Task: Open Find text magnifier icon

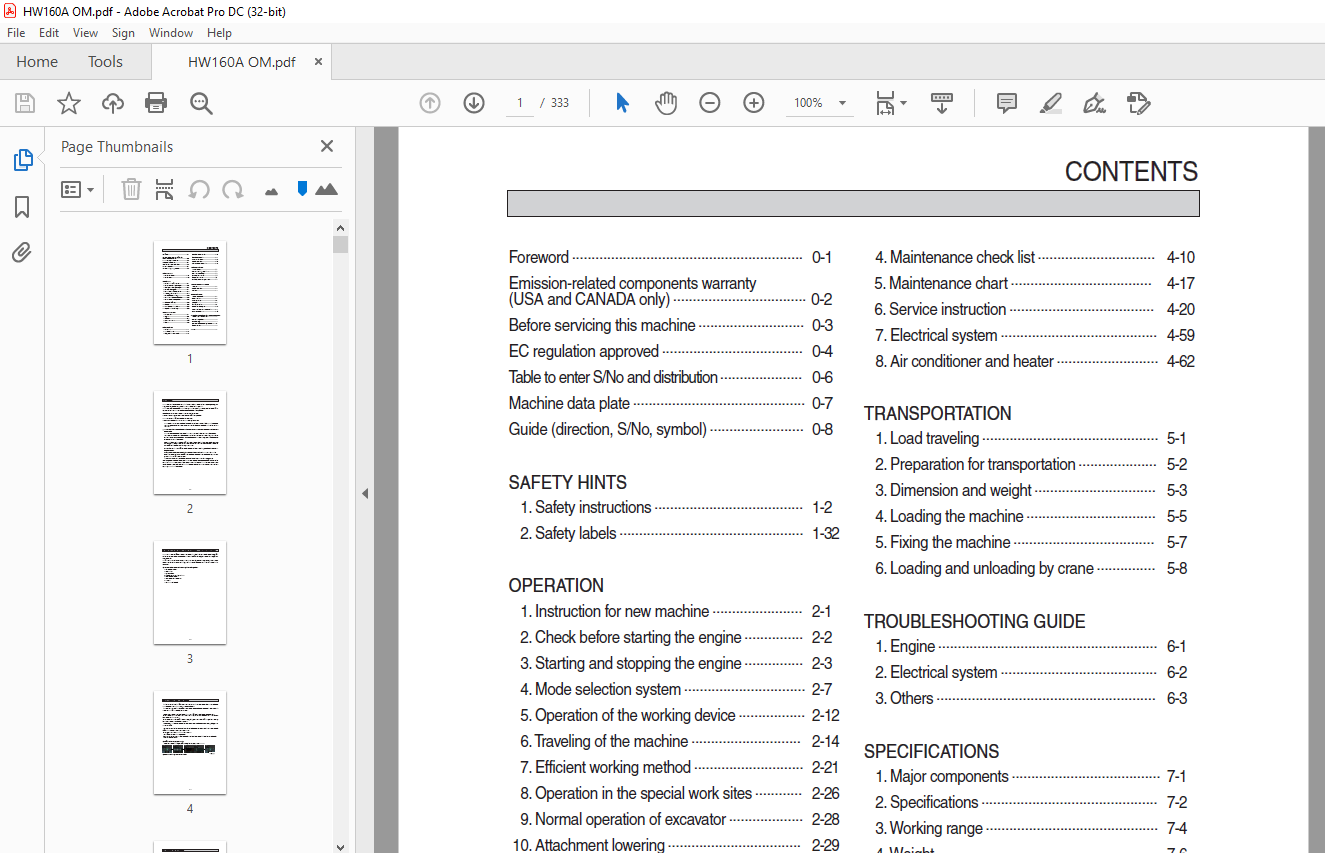Action: point(201,103)
